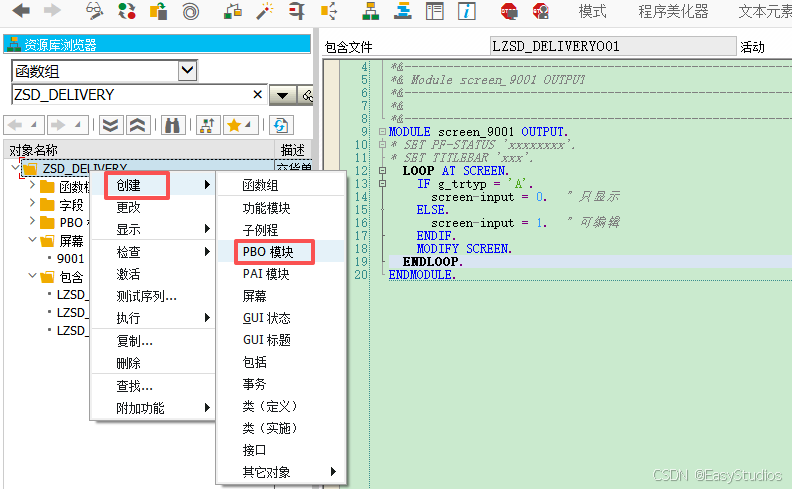
Task: Click the 程序美化器 toolbar button
Action: 673,11
